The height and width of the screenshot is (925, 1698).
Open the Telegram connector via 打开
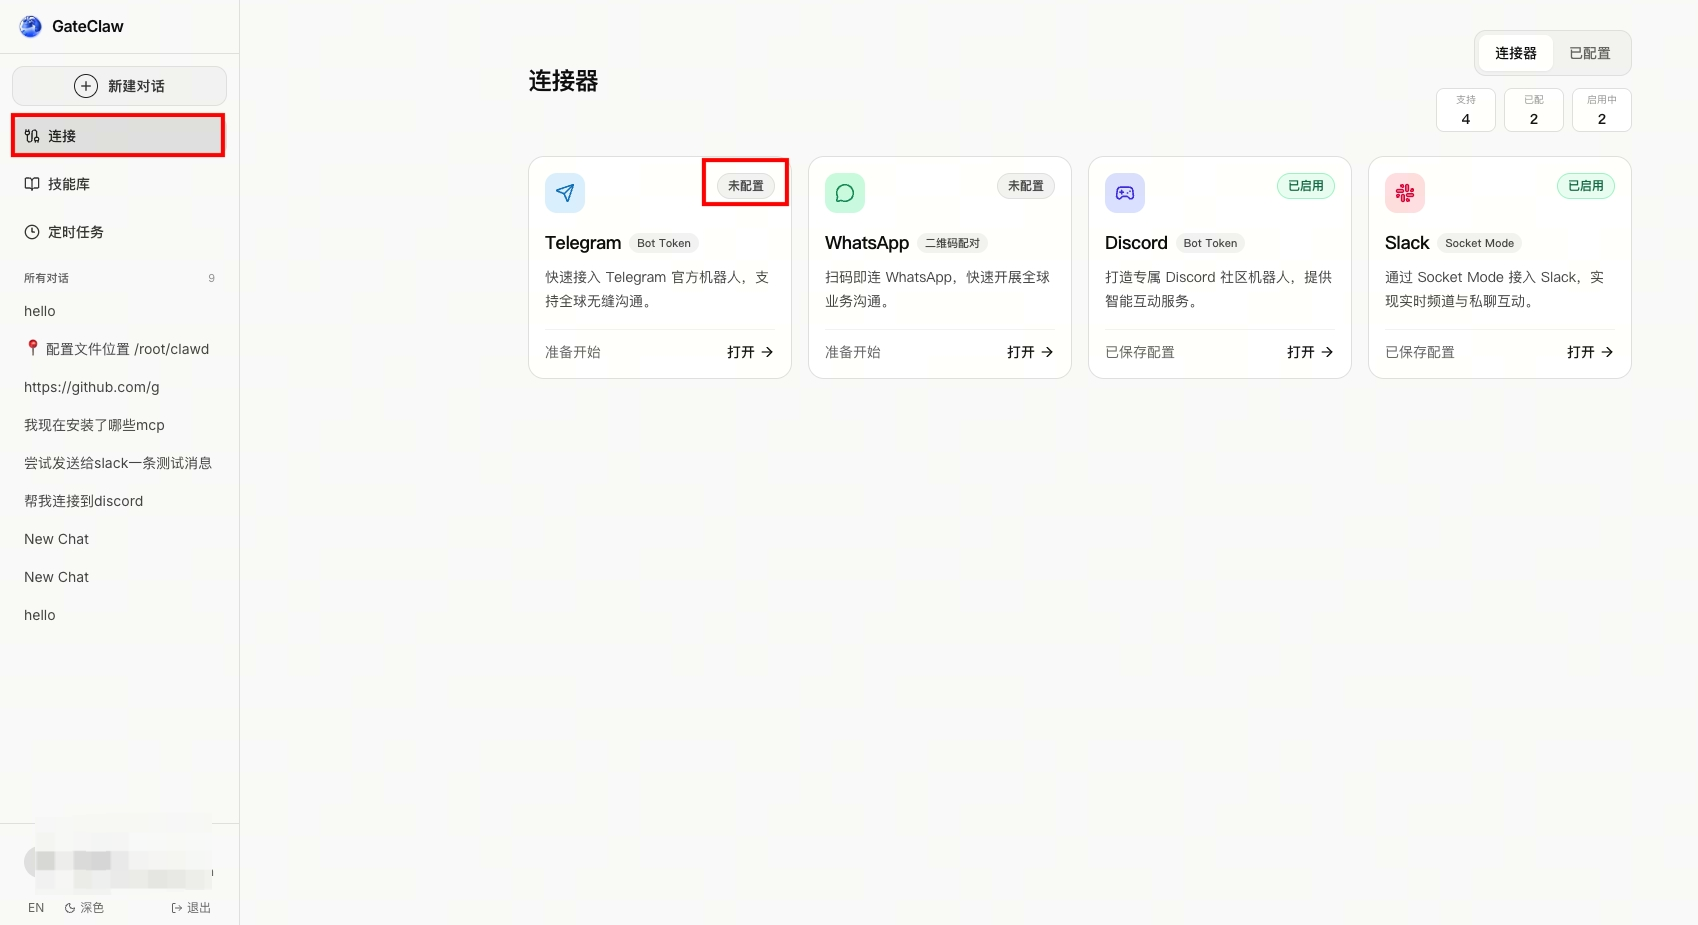click(x=750, y=352)
